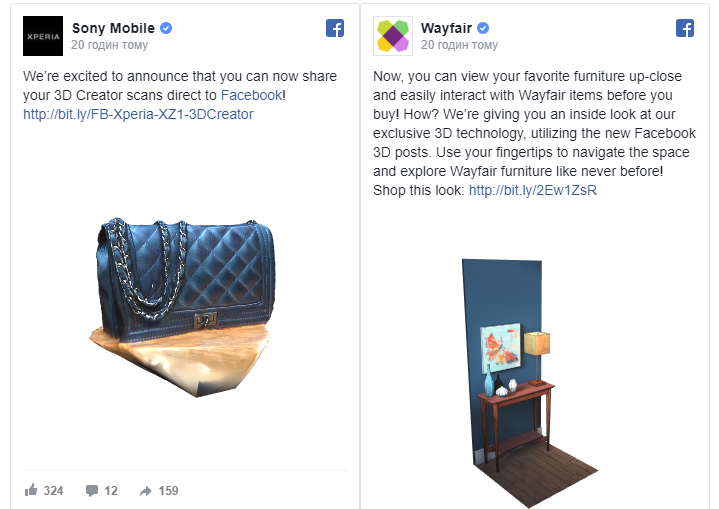Click Sony Mobile verified badge
Screen dimensions: 719x509
pyautogui.click(x=166, y=28)
